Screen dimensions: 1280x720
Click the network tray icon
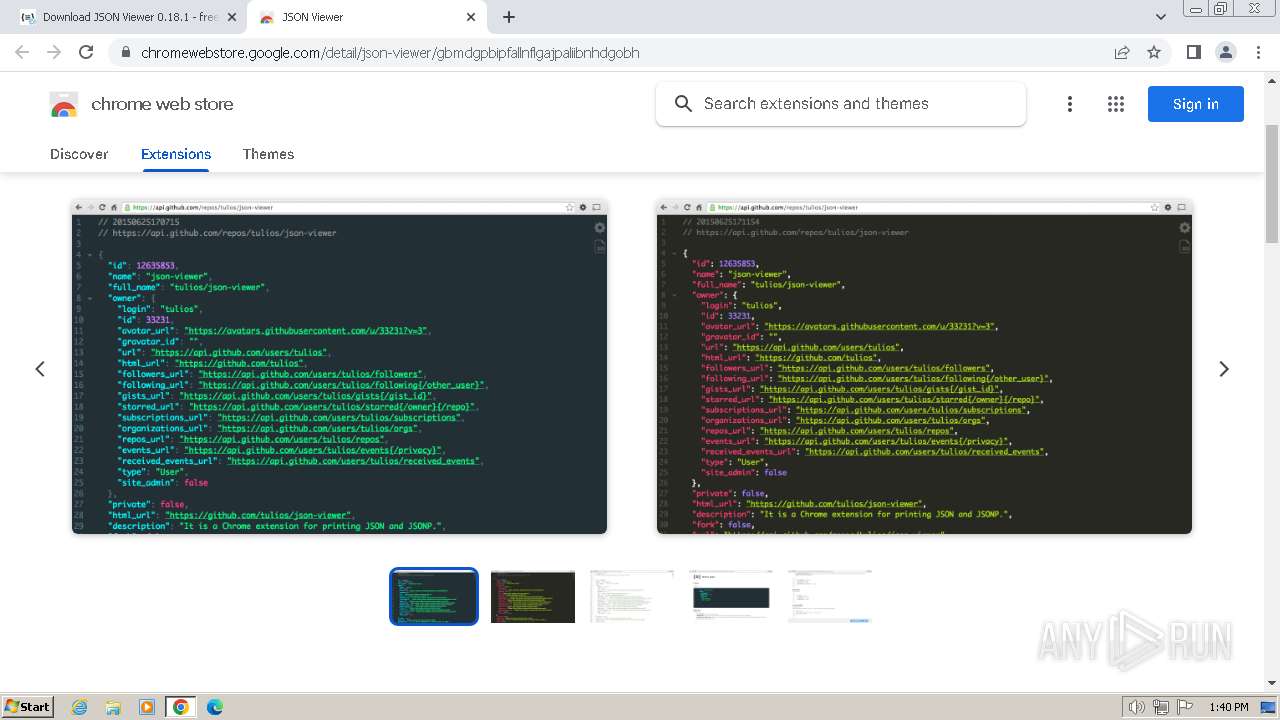coord(1161,707)
